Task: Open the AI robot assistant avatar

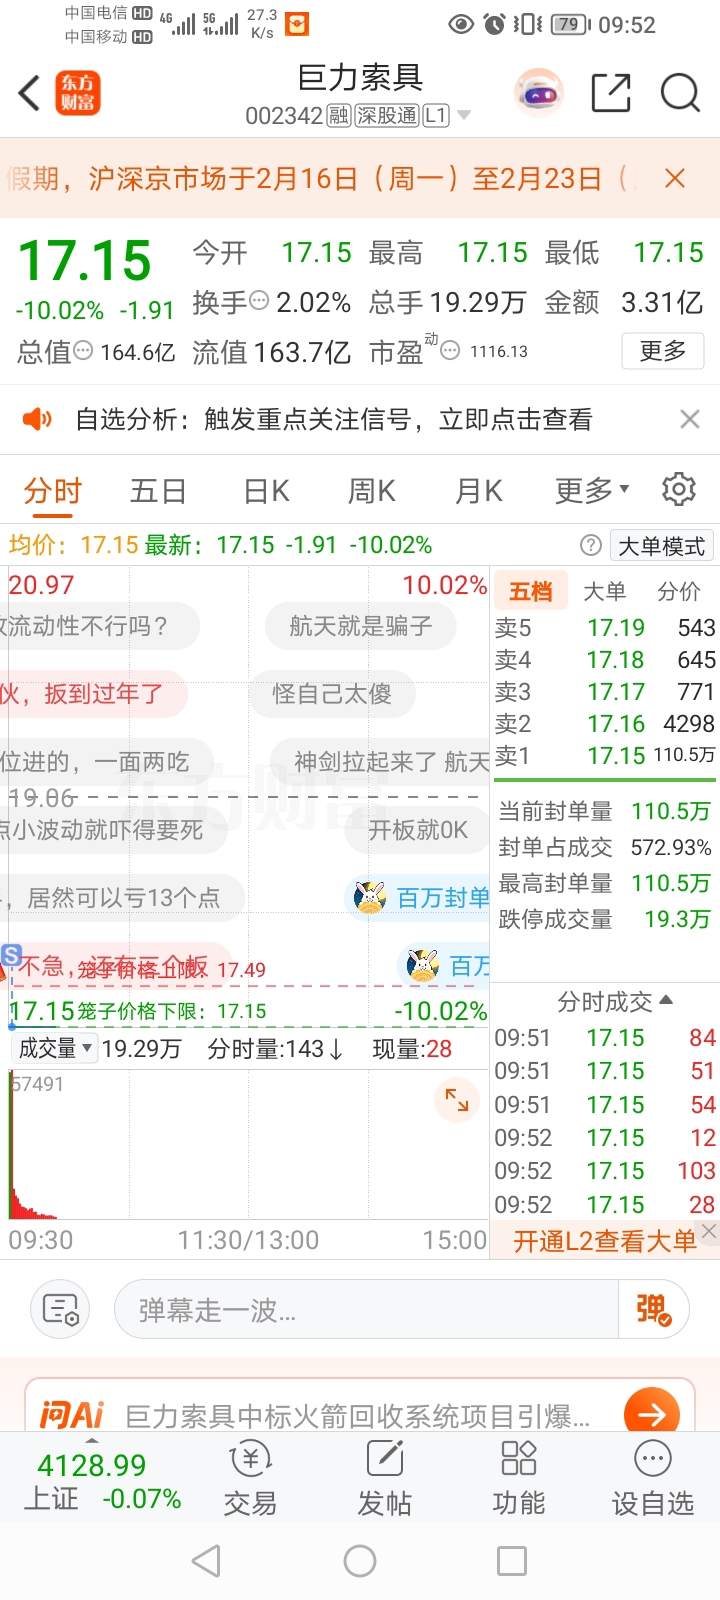Action: (538, 94)
